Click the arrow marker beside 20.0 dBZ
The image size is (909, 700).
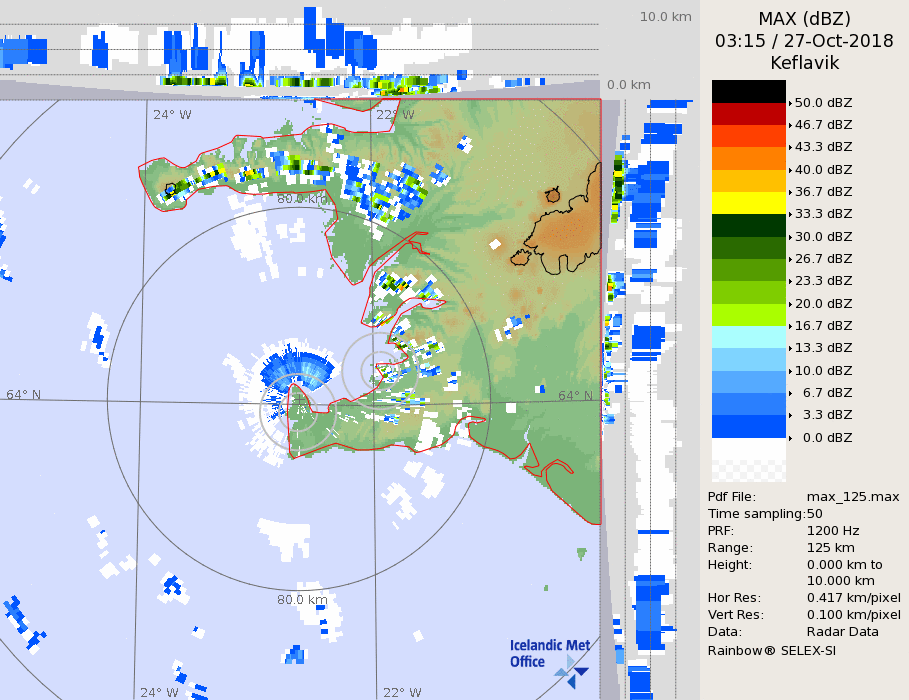coord(790,304)
